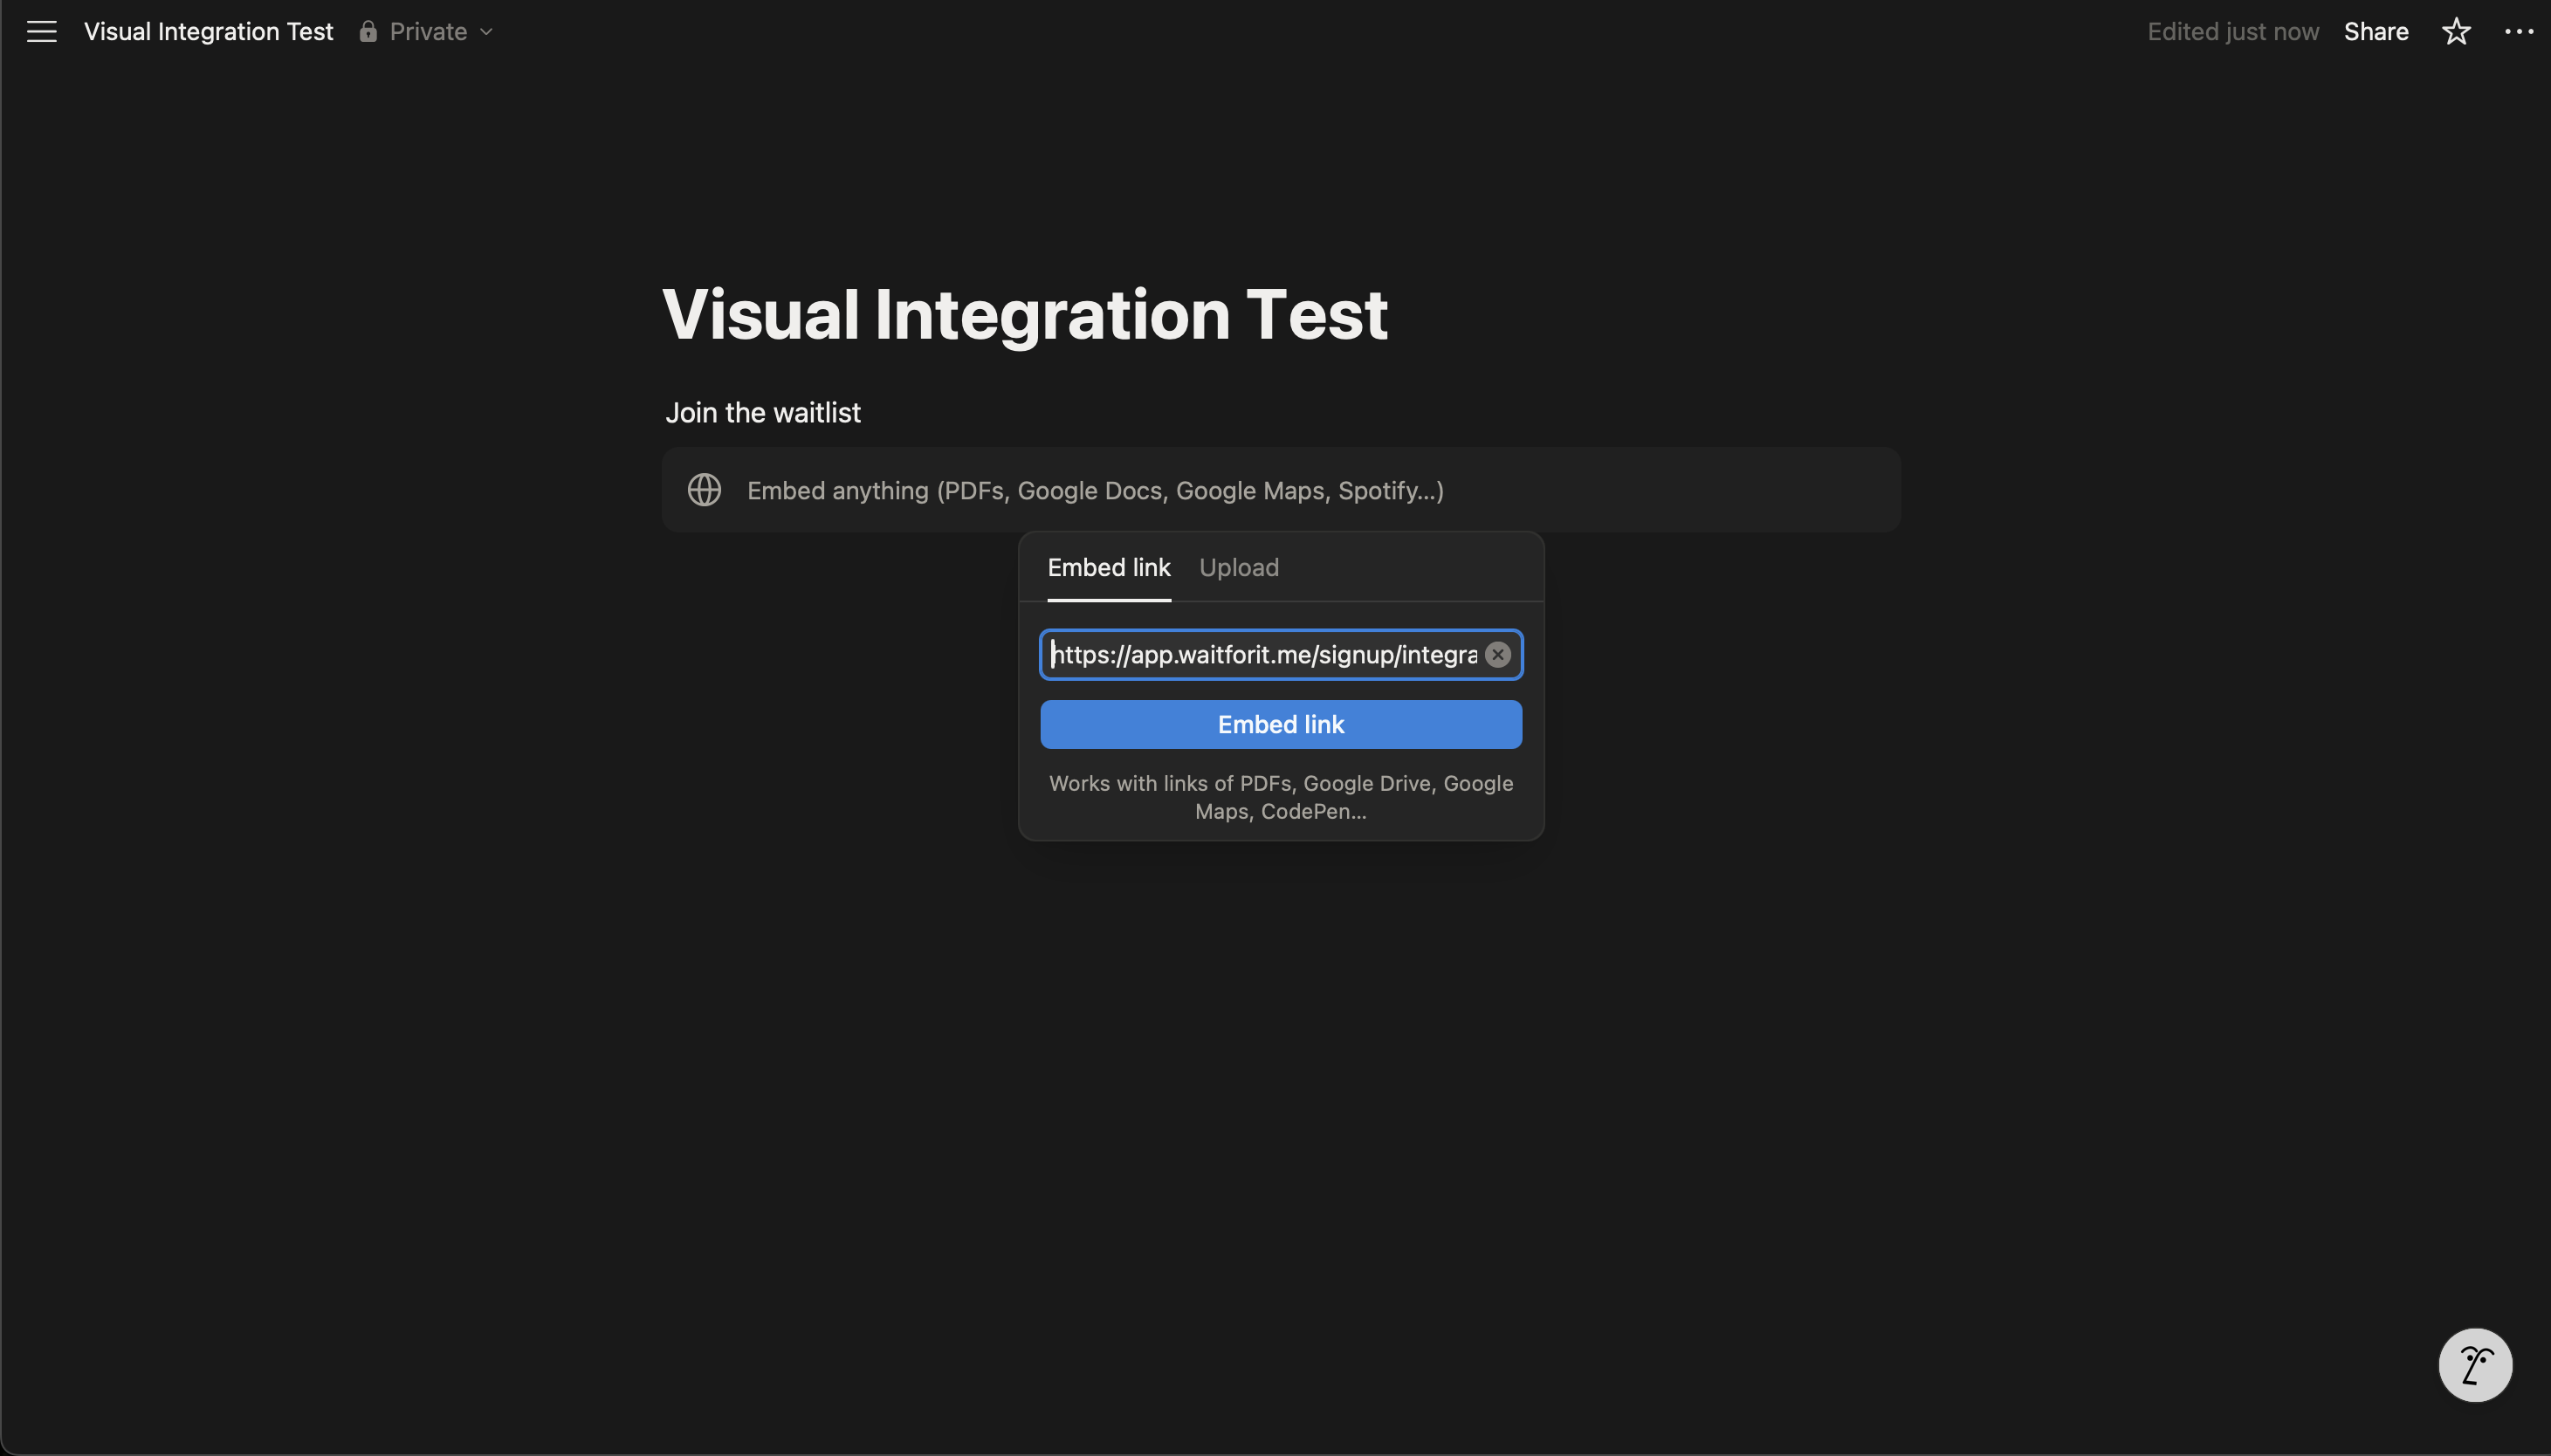The width and height of the screenshot is (2551, 1456).
Task: Toggle the favorite star for this page
Action: (2454, 31)
